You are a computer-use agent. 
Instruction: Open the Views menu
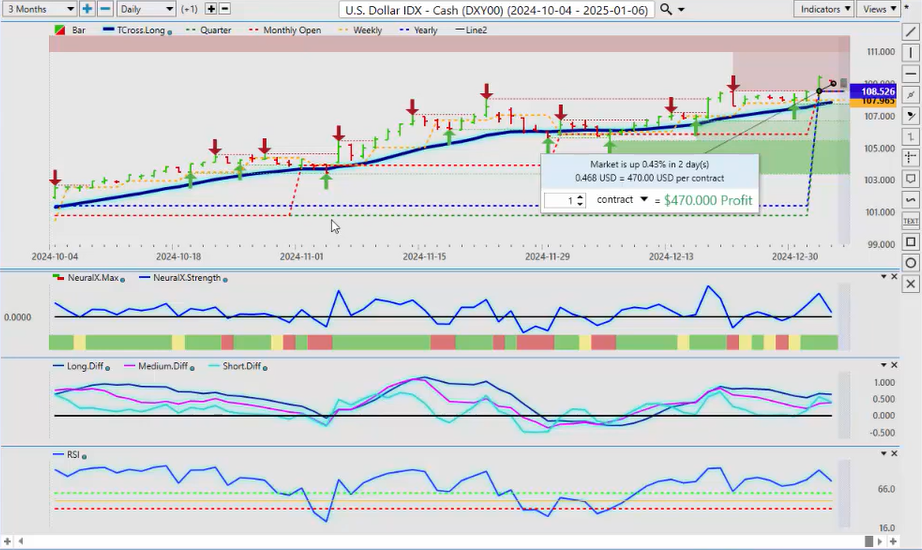point(879,9)
